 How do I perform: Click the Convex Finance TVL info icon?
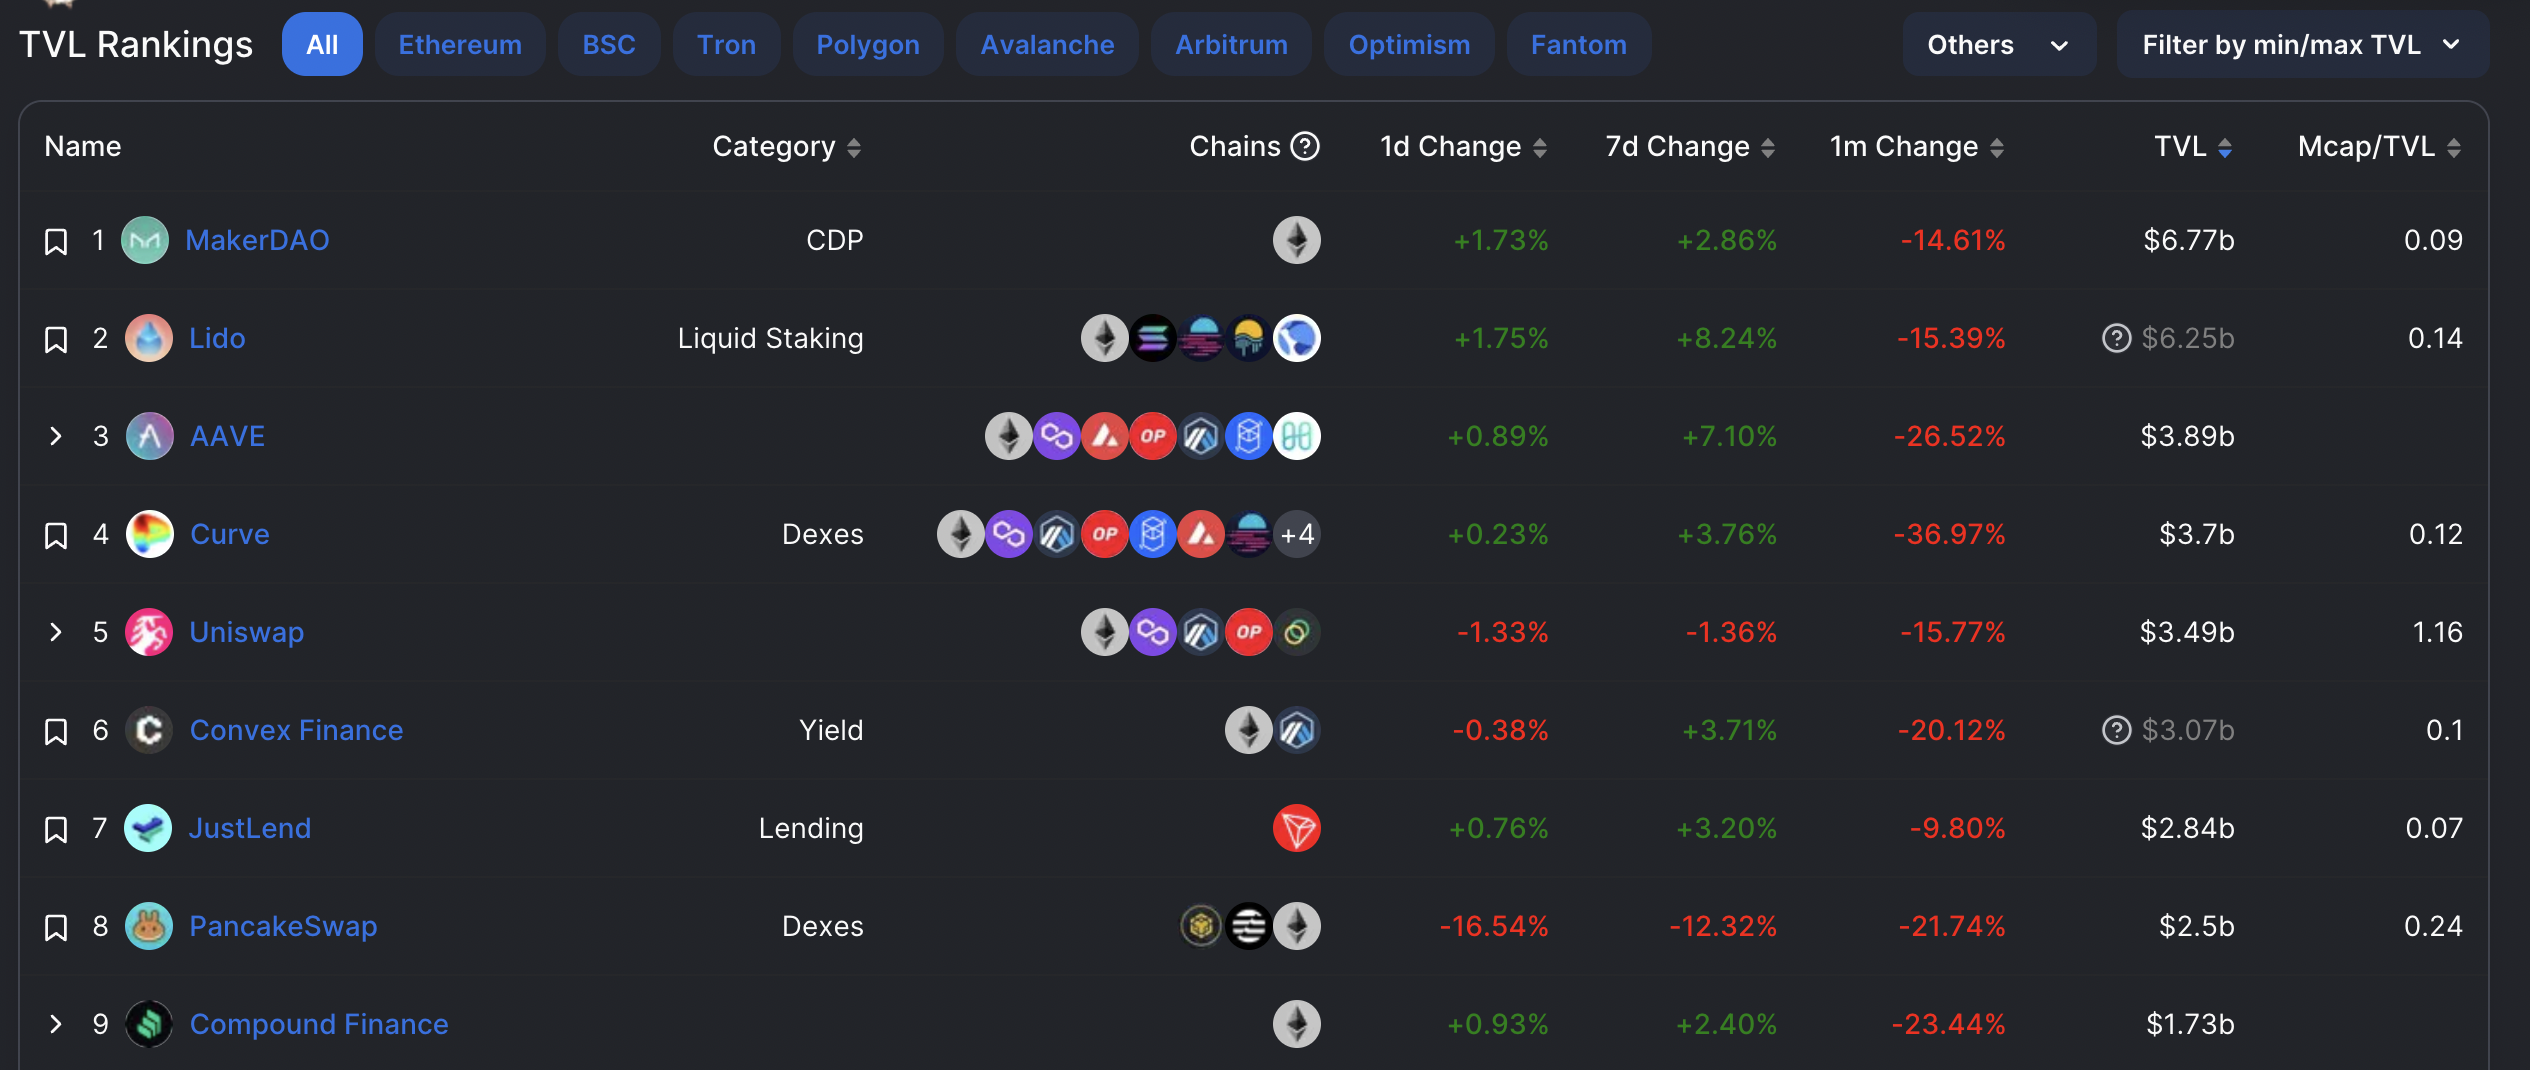point(2116,730)
